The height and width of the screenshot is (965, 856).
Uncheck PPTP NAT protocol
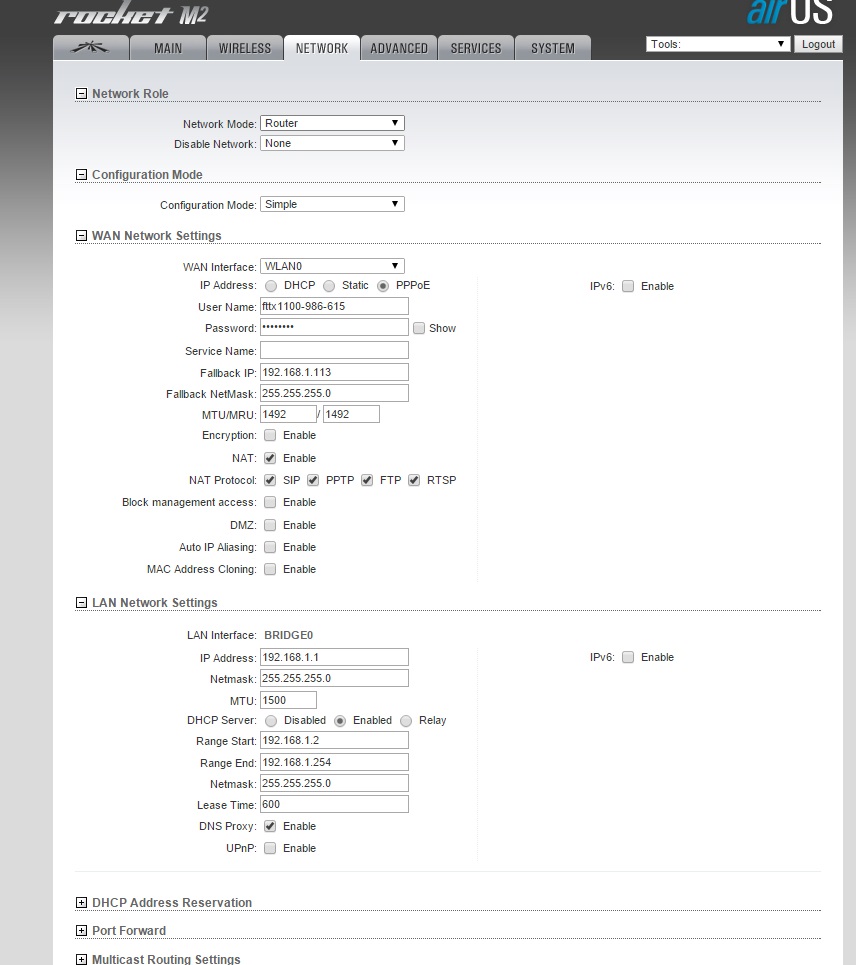[313, 480]
